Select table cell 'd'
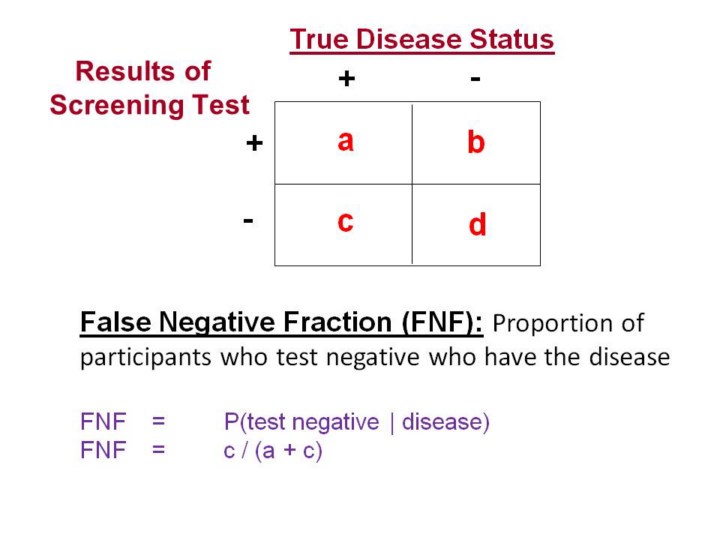The height and width of the screenshot is (540, 720). pos(477,226)
